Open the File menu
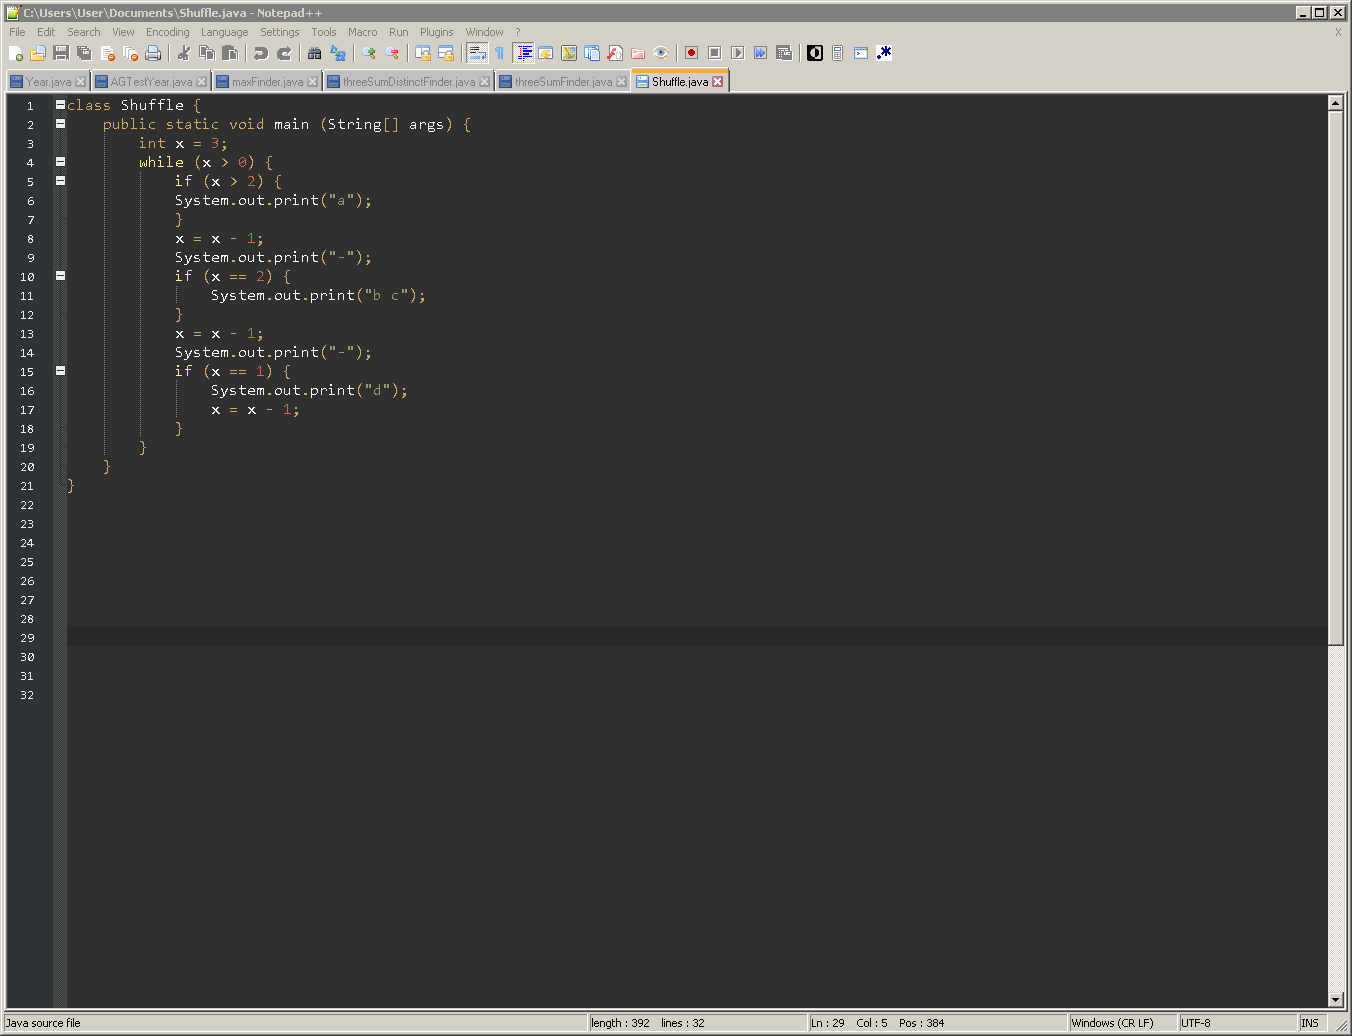1352x1036 pixels. [x=17, y=32]
